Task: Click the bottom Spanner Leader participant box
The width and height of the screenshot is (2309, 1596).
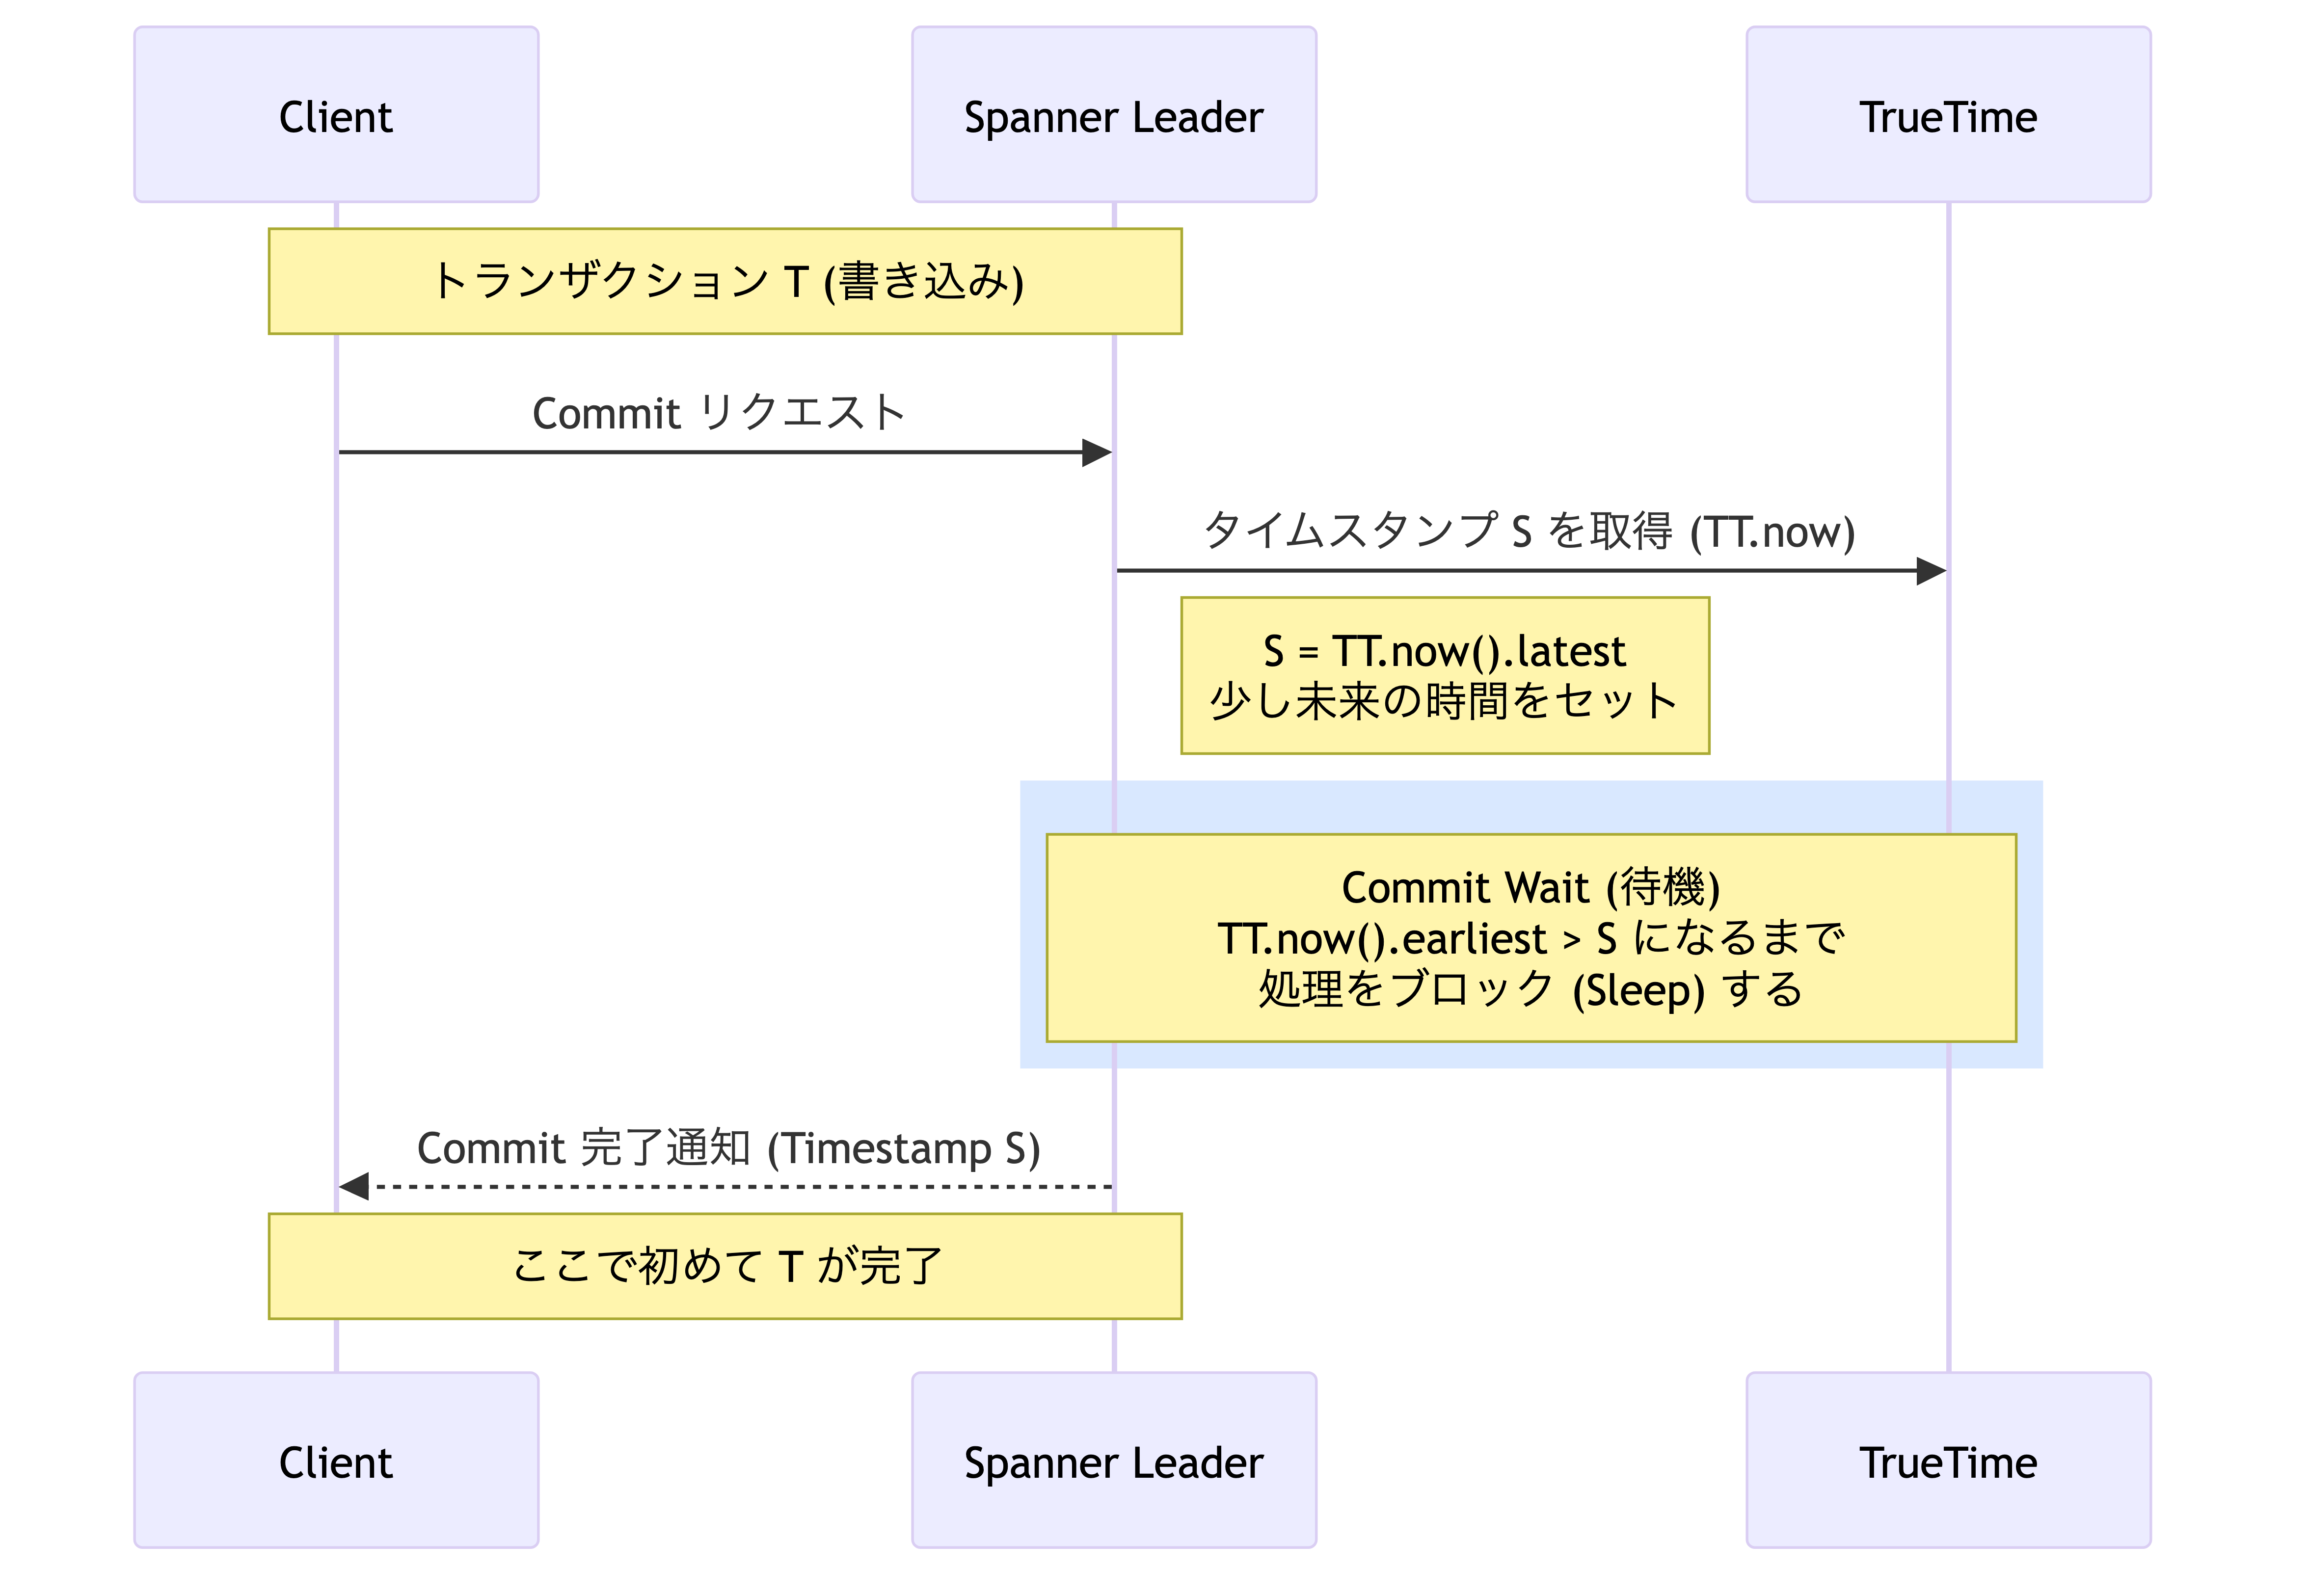Action: [1113, 1460]
